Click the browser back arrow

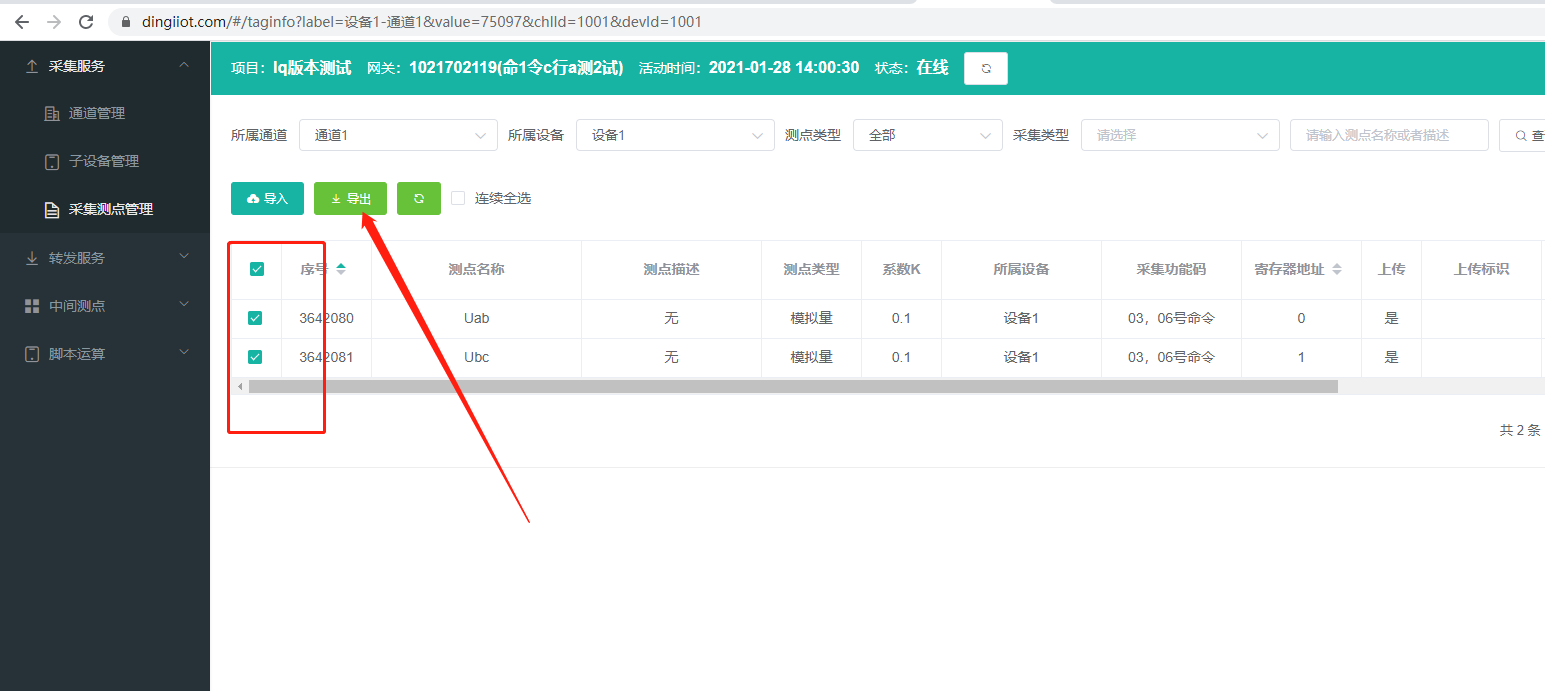pos(22,21)
